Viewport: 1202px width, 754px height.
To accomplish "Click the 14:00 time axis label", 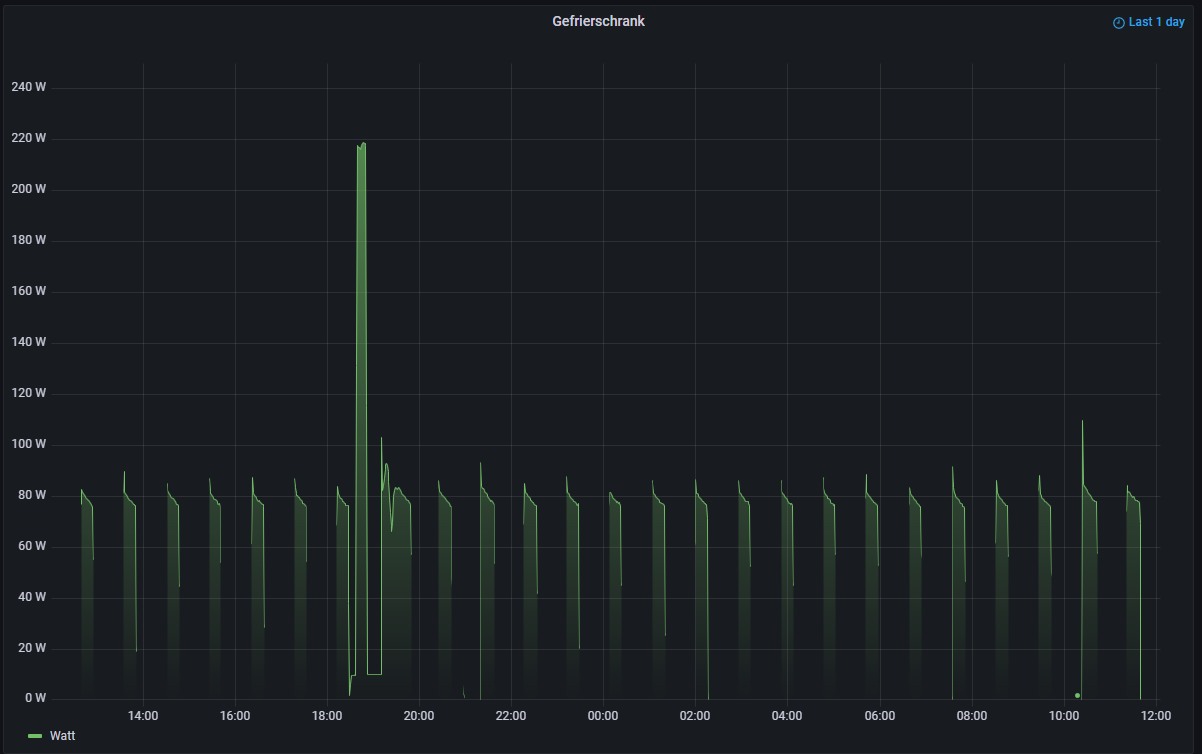I will (143, 716).
